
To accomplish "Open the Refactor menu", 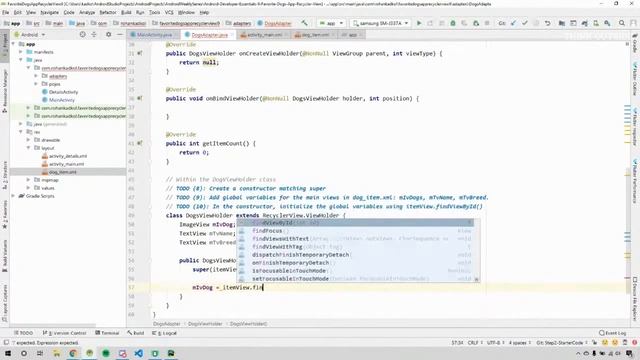I will [108, 12].
